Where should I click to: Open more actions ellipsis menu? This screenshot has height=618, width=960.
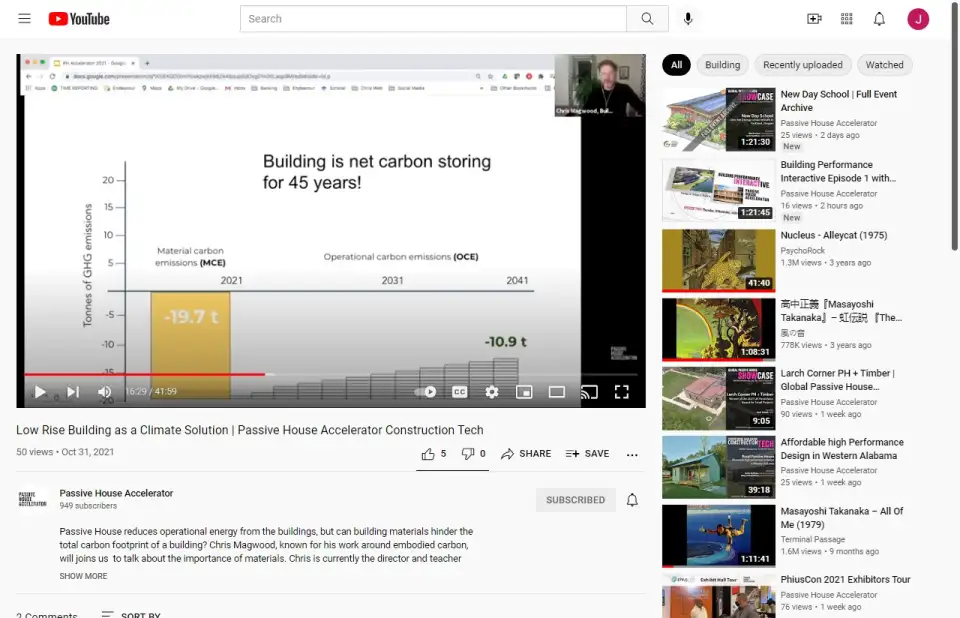click(x=632, y=454)
